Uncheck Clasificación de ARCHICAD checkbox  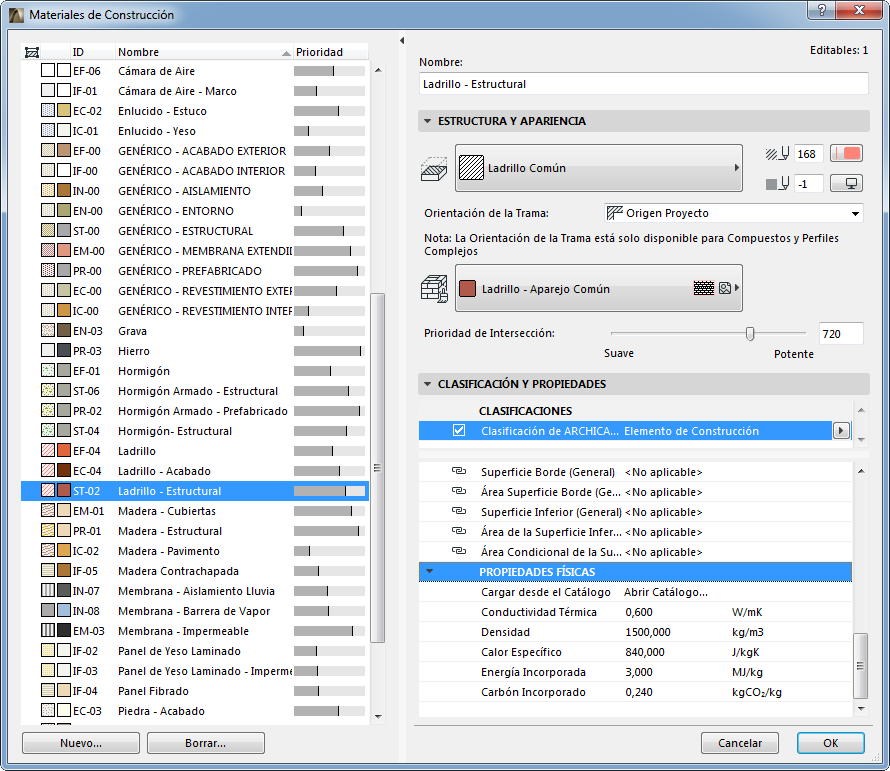click(459, 430)
